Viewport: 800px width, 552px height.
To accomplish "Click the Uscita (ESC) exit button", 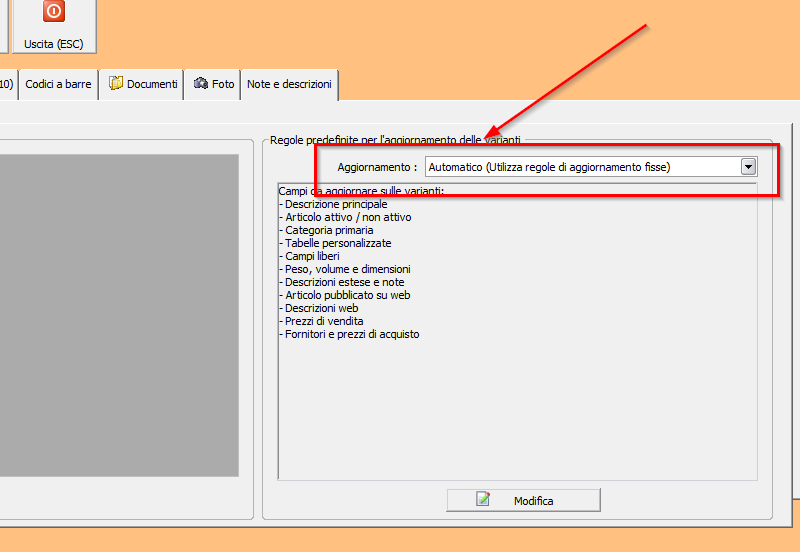I will pyautogui.click(x=54, y=26).
